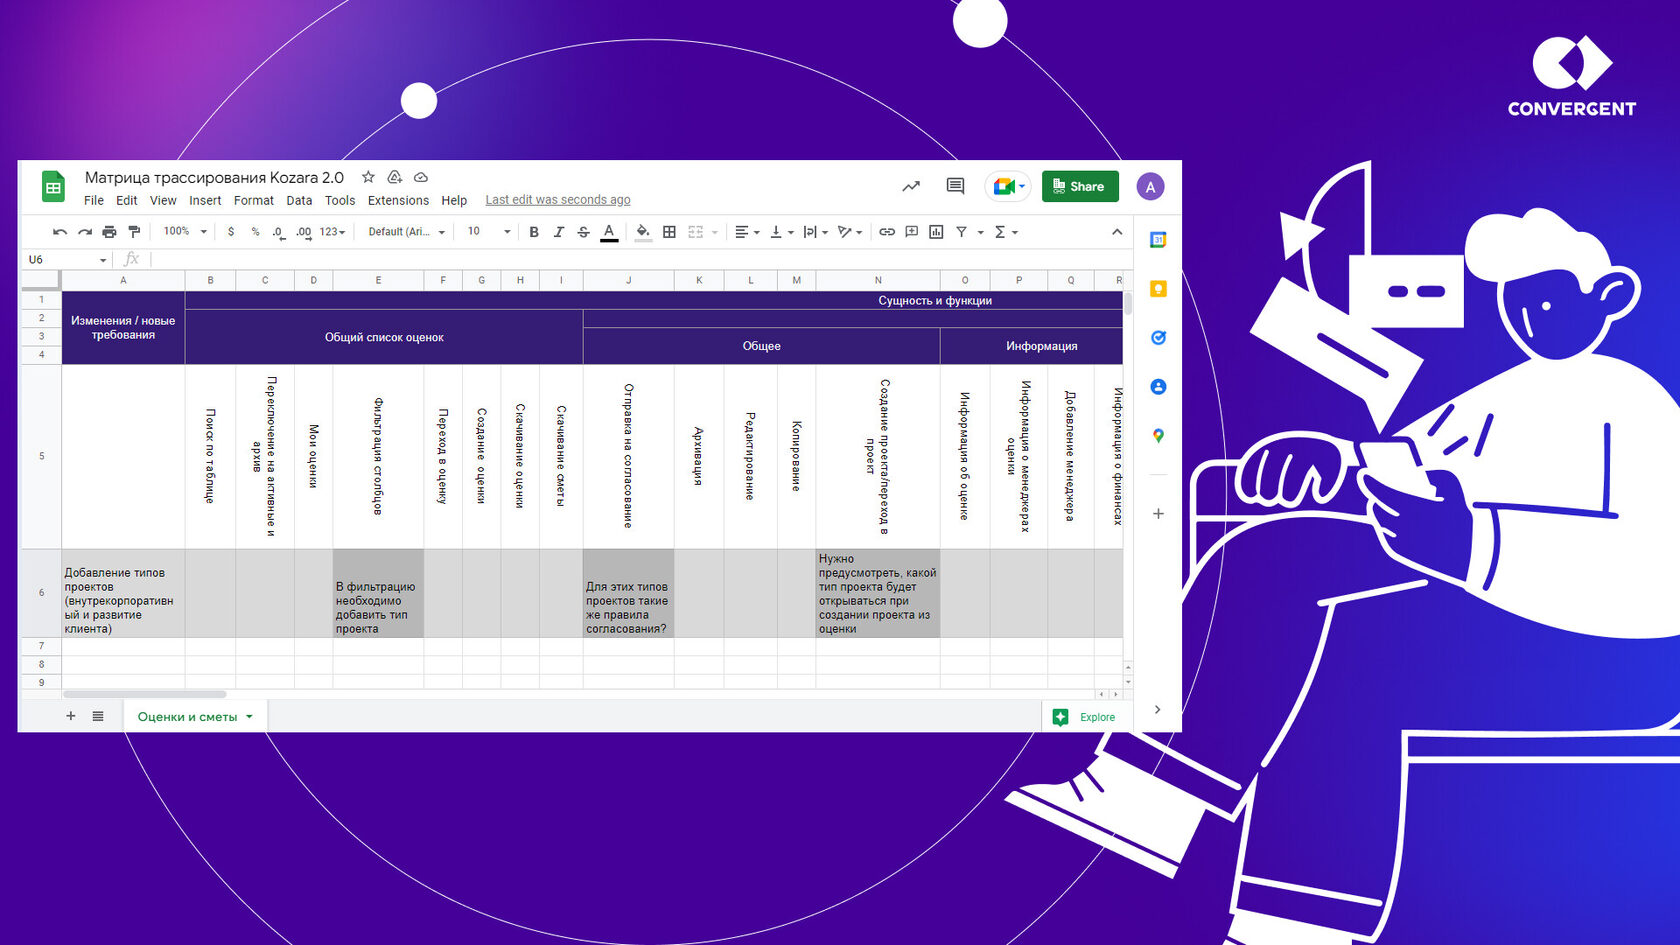The image size is (1680, 945).
Task: Check the cloud document status icon
Action: click(x=421, y=177)
